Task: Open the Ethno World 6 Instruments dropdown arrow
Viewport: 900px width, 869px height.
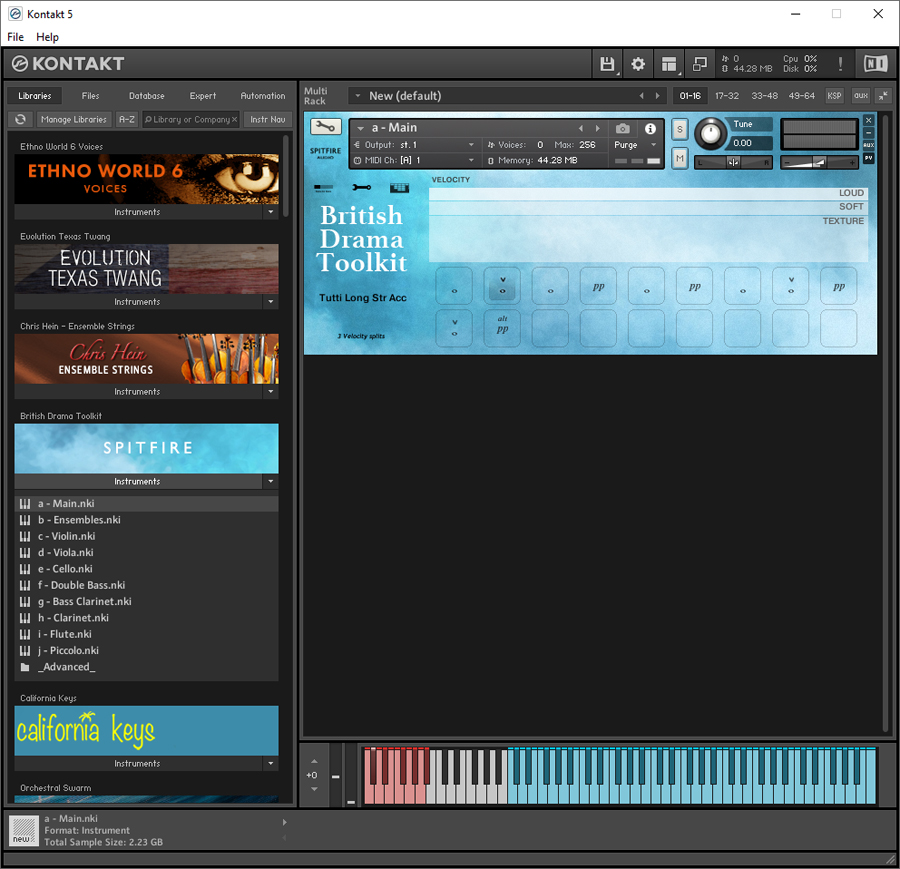Action: tap(271, 212)
